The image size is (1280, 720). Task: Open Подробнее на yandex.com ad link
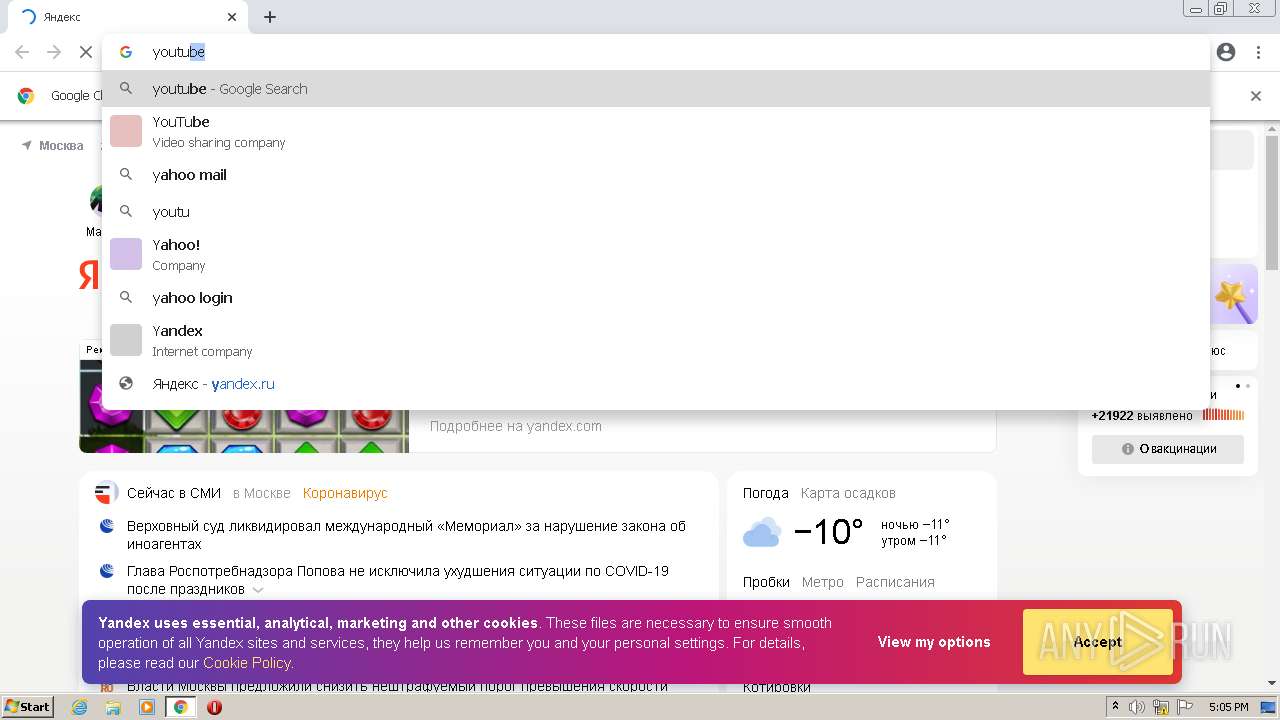(516, 426)
